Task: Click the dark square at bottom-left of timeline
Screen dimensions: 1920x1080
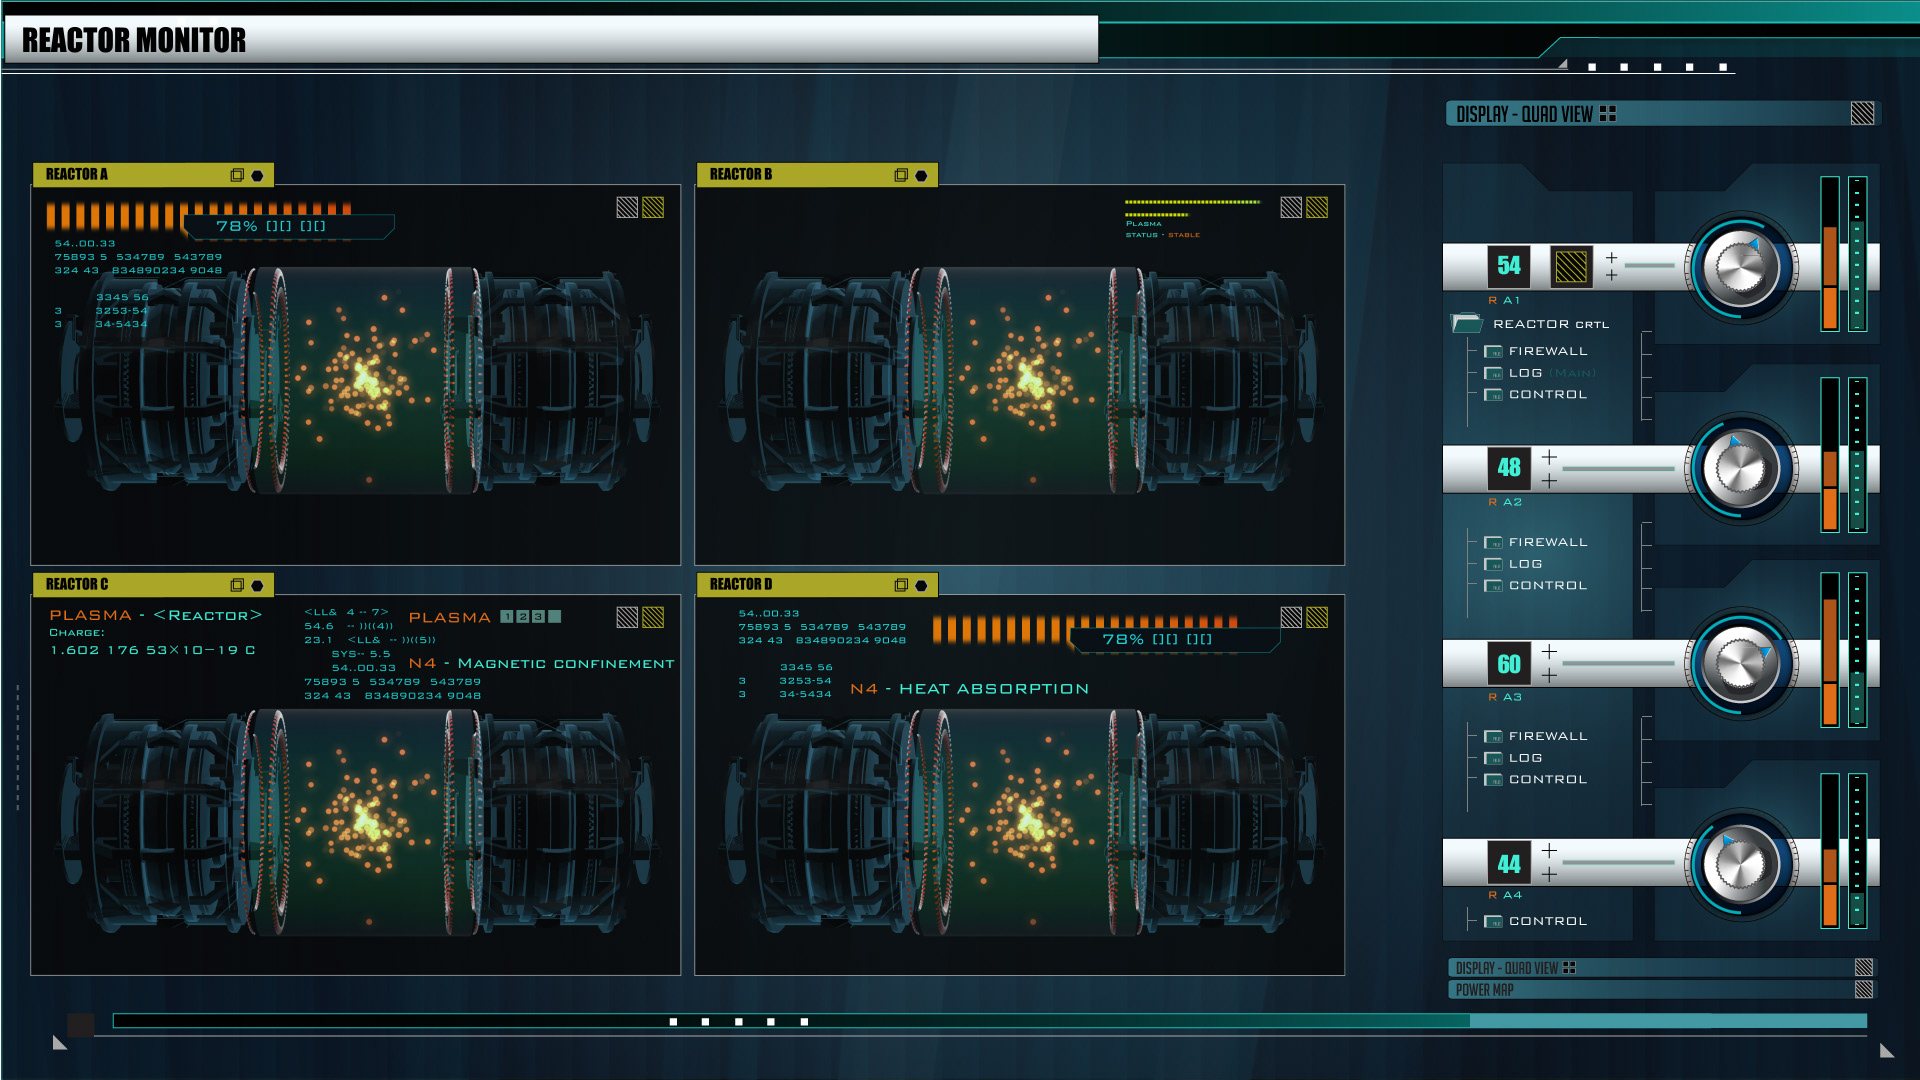Action: (80, 1024)
